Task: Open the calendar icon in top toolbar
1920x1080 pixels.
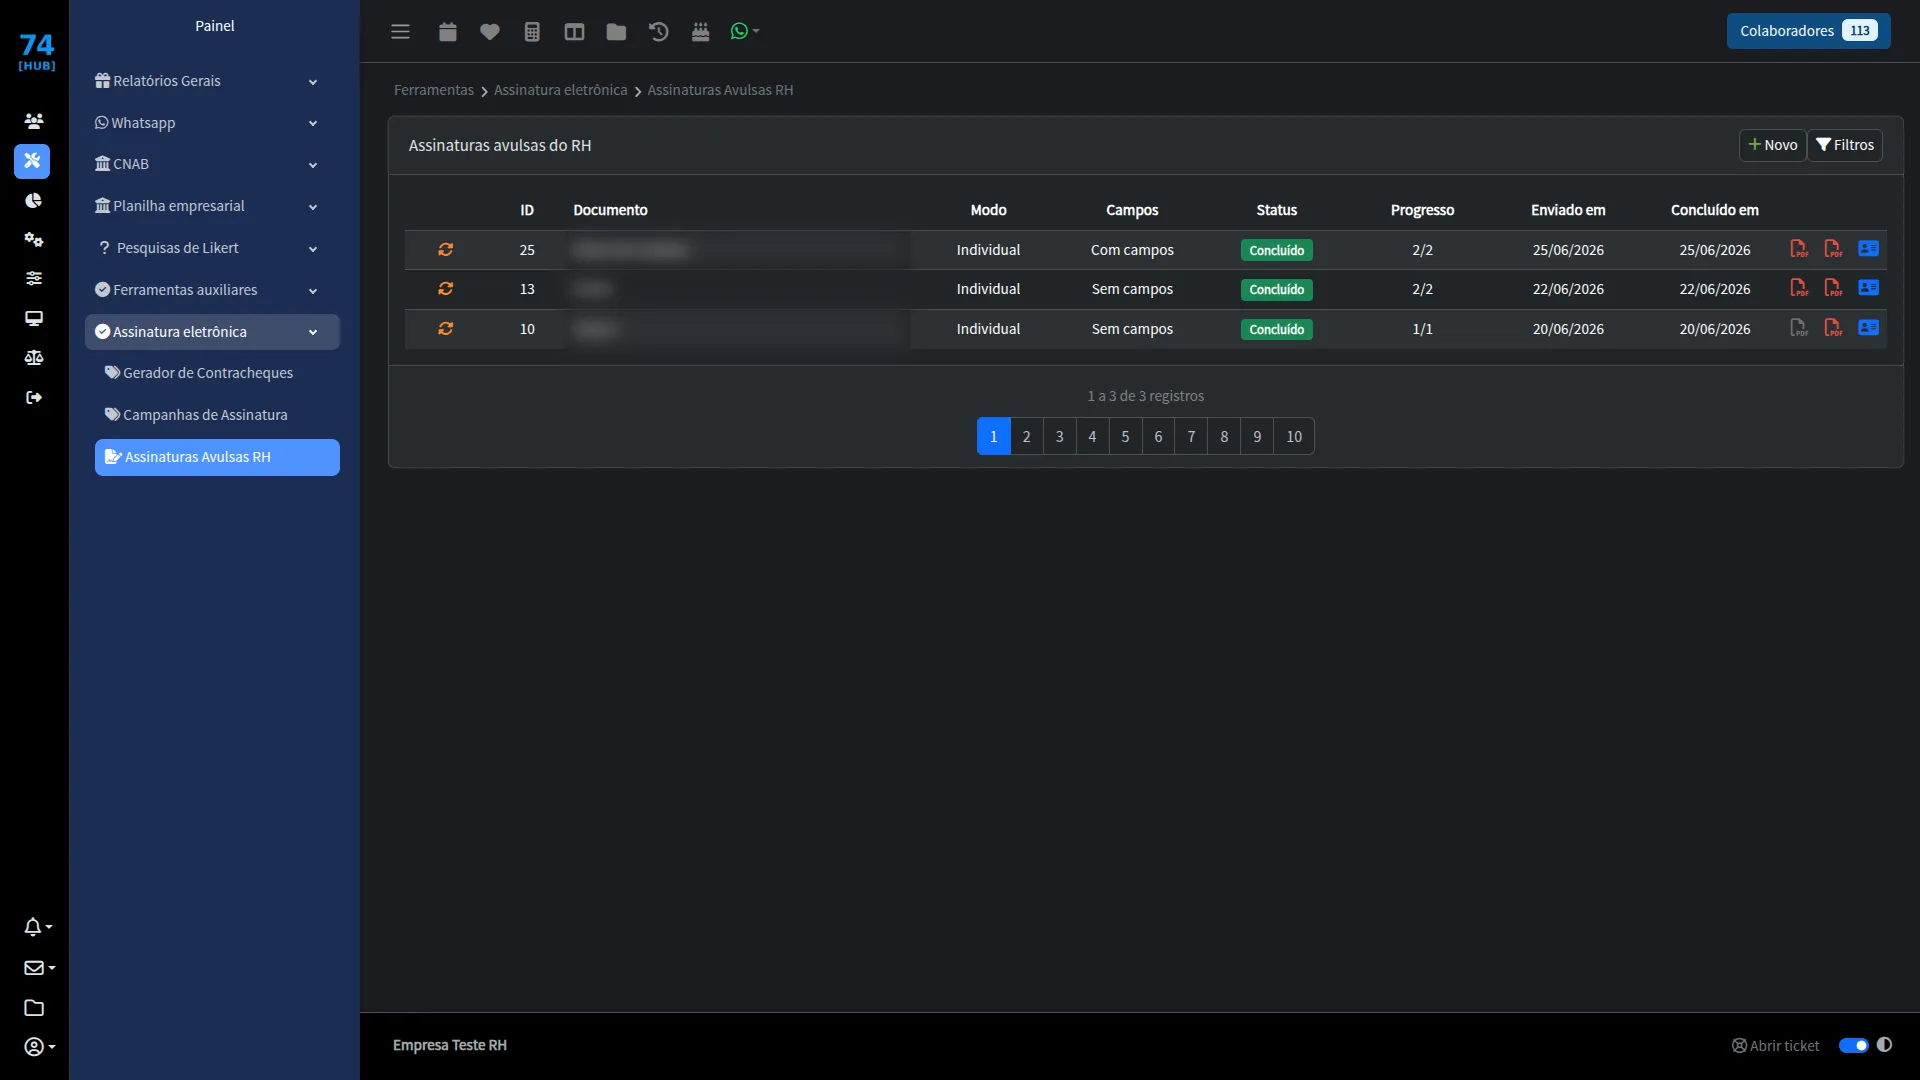Action: (447, 32)
